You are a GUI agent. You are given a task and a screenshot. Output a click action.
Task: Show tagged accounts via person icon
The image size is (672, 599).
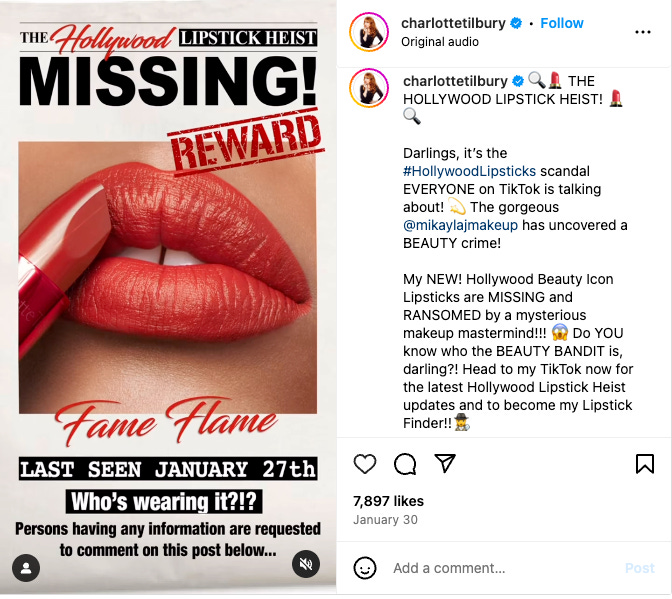click(x=26, y=568)
